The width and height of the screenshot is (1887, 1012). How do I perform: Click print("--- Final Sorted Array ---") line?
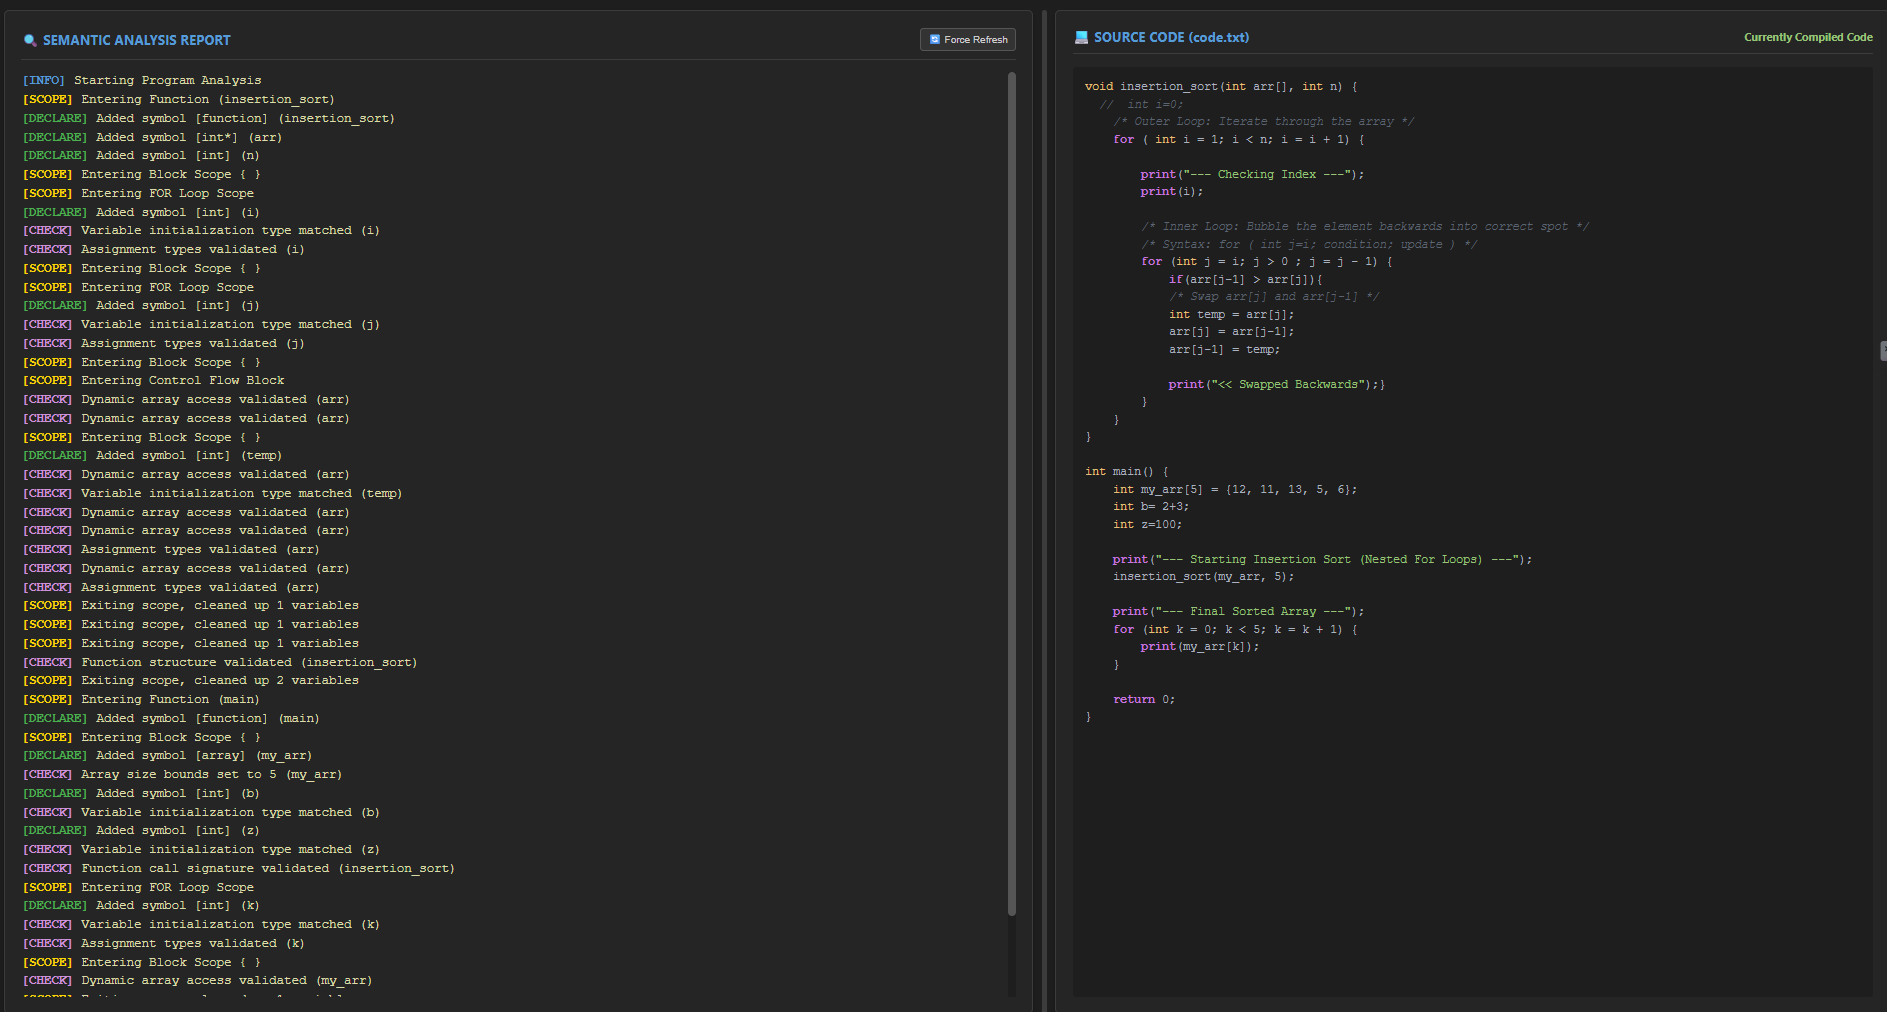1238,612
